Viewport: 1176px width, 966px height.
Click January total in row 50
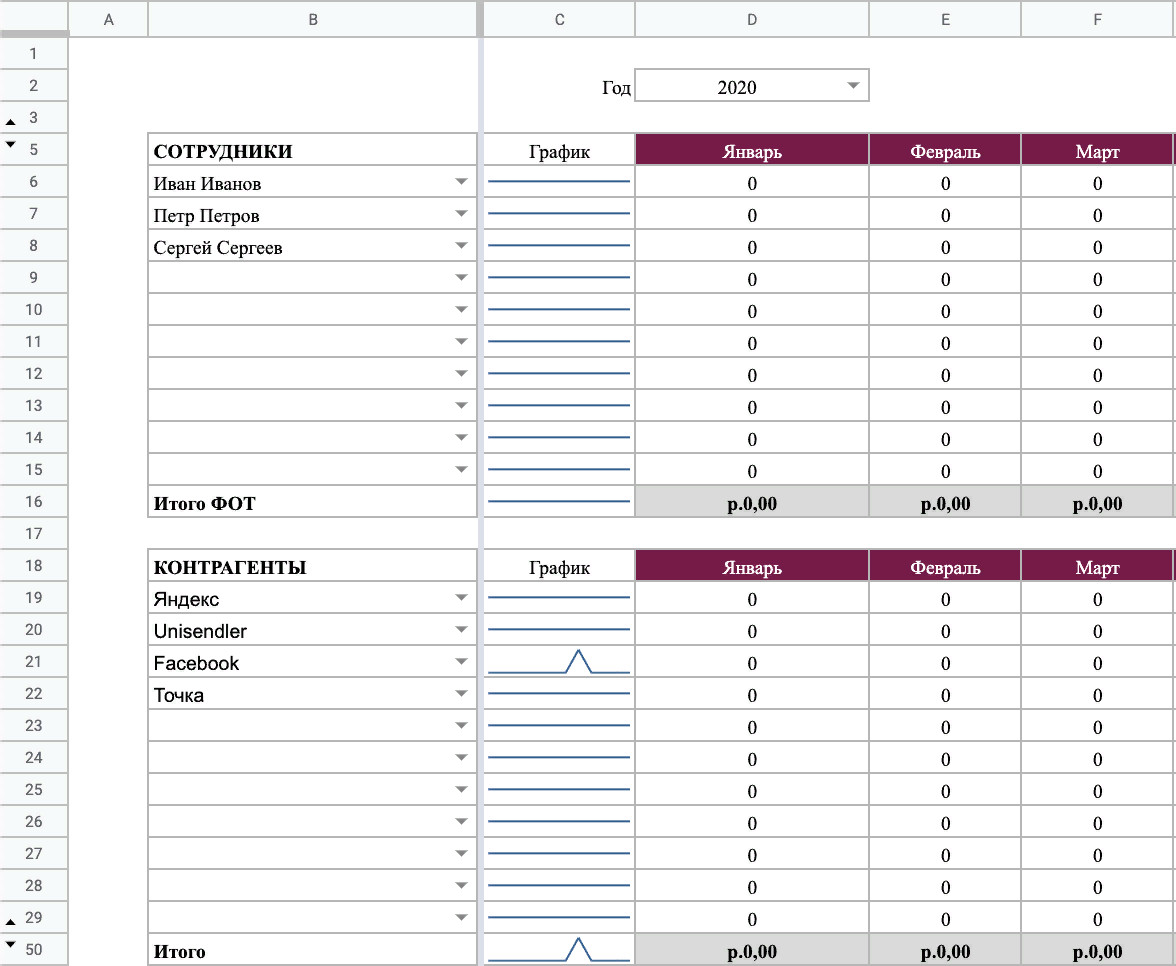click(x=752, y=950)
